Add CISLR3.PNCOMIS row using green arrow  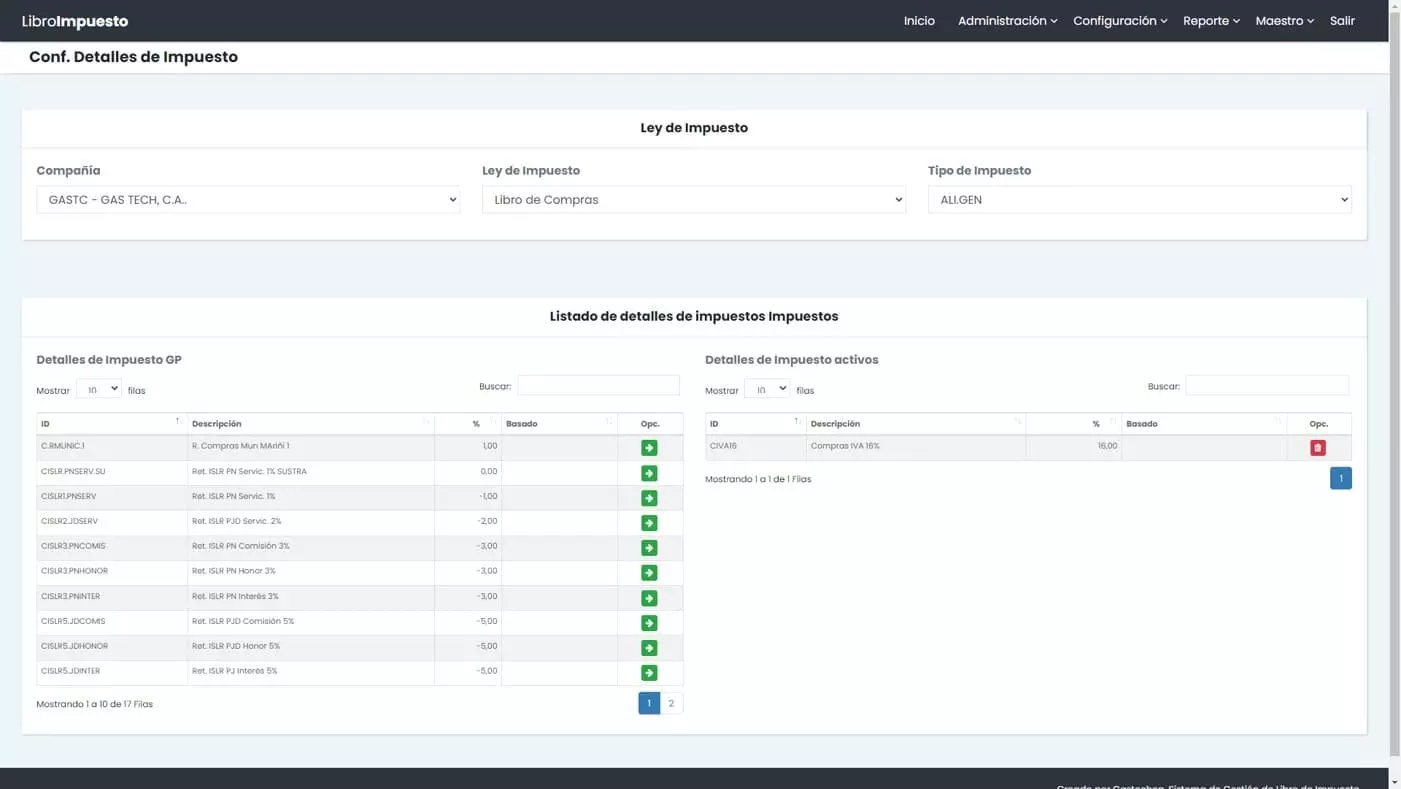point(649,548)
